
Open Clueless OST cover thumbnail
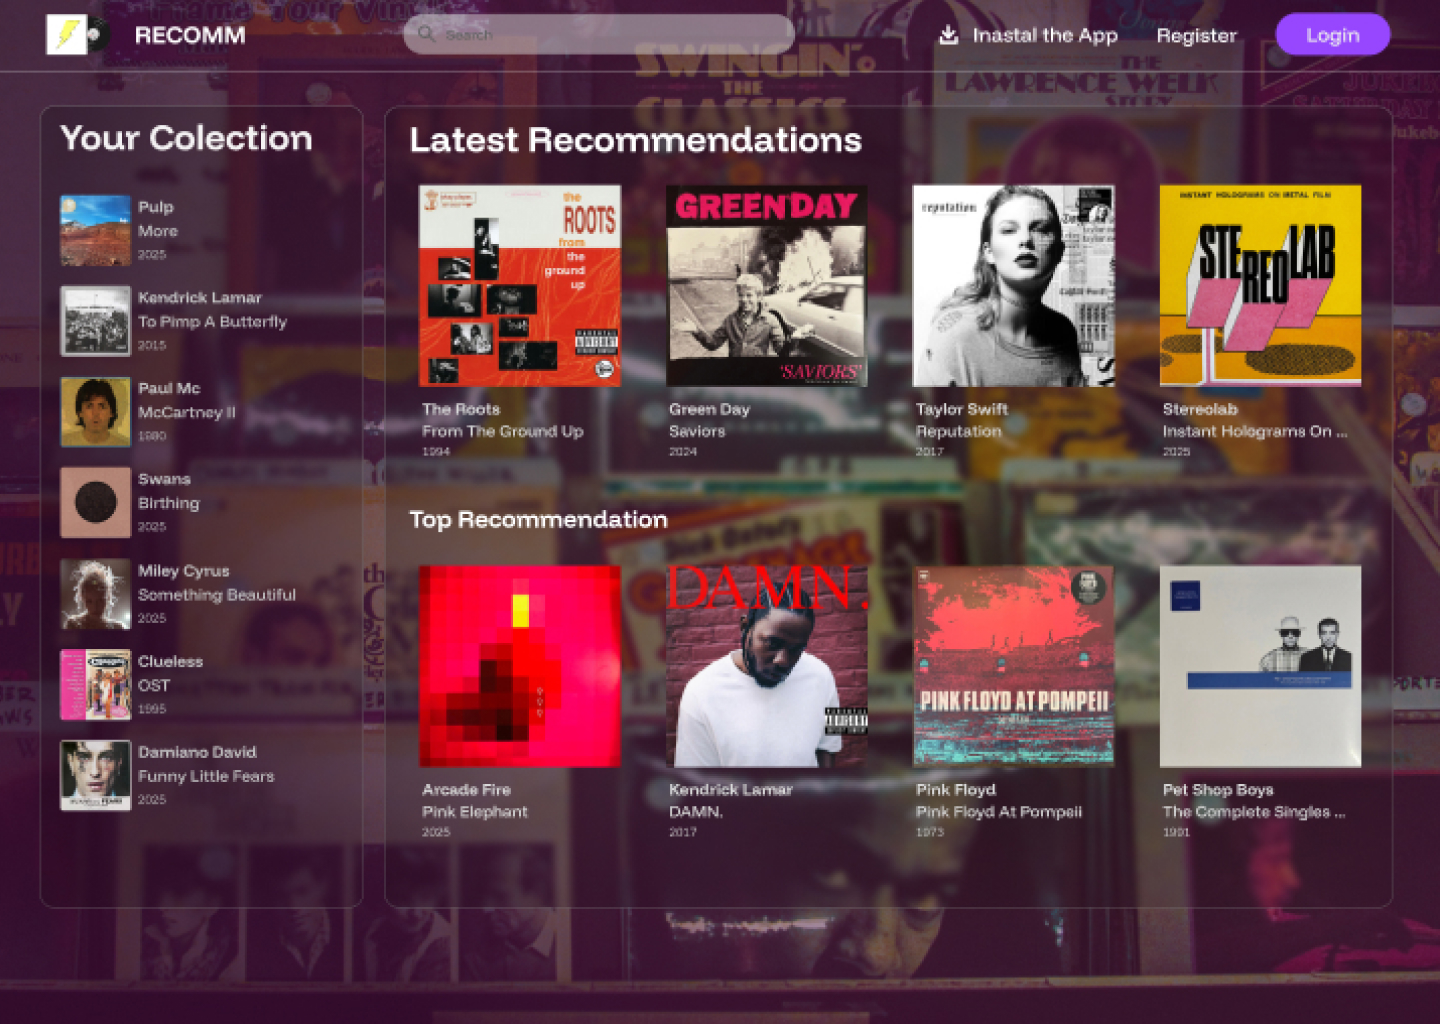coord(95,685)
